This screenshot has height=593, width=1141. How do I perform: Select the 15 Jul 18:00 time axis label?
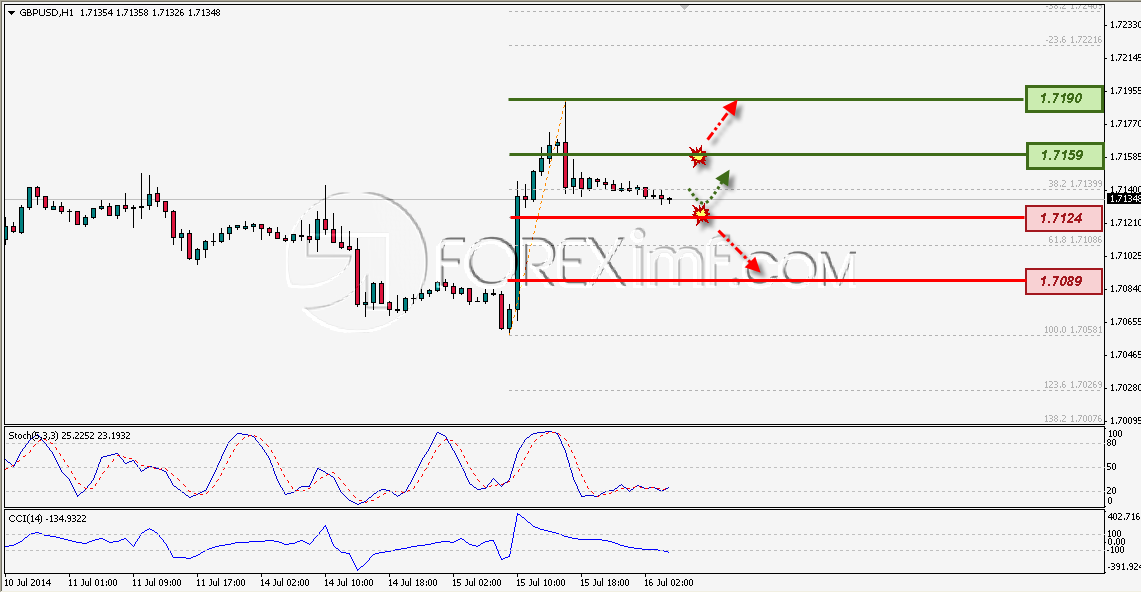[605, 583]
